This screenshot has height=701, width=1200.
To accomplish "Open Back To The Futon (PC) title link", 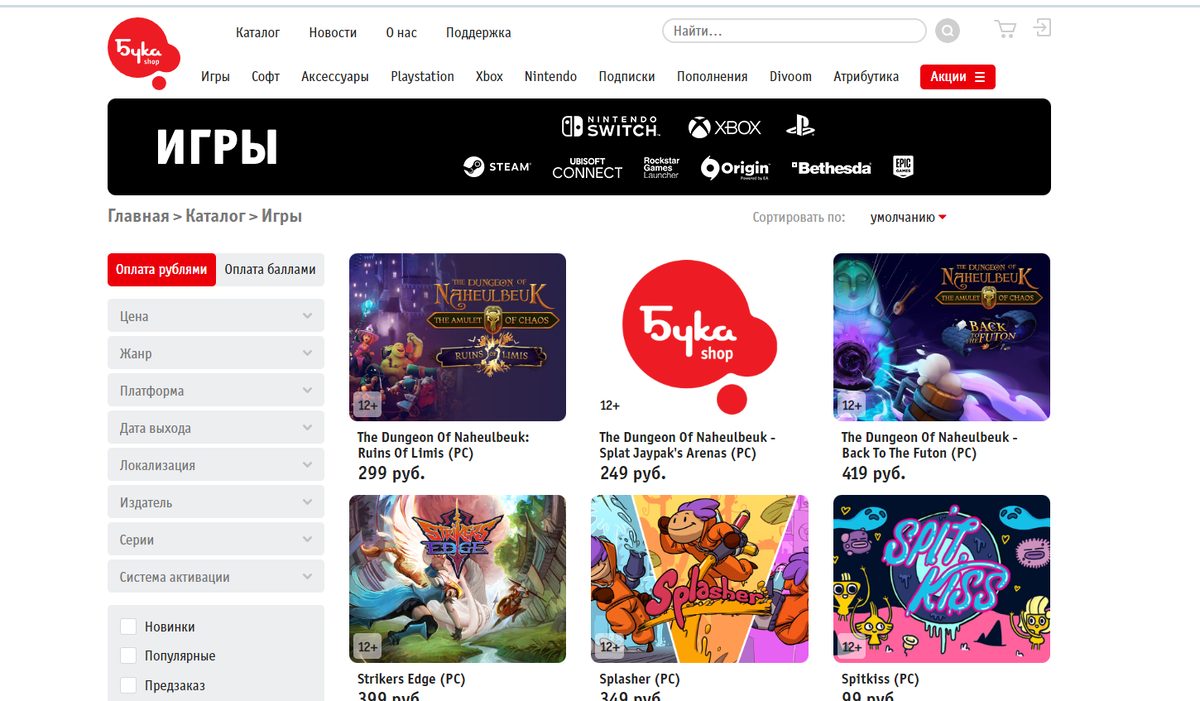I will click(x=929, y=445).
